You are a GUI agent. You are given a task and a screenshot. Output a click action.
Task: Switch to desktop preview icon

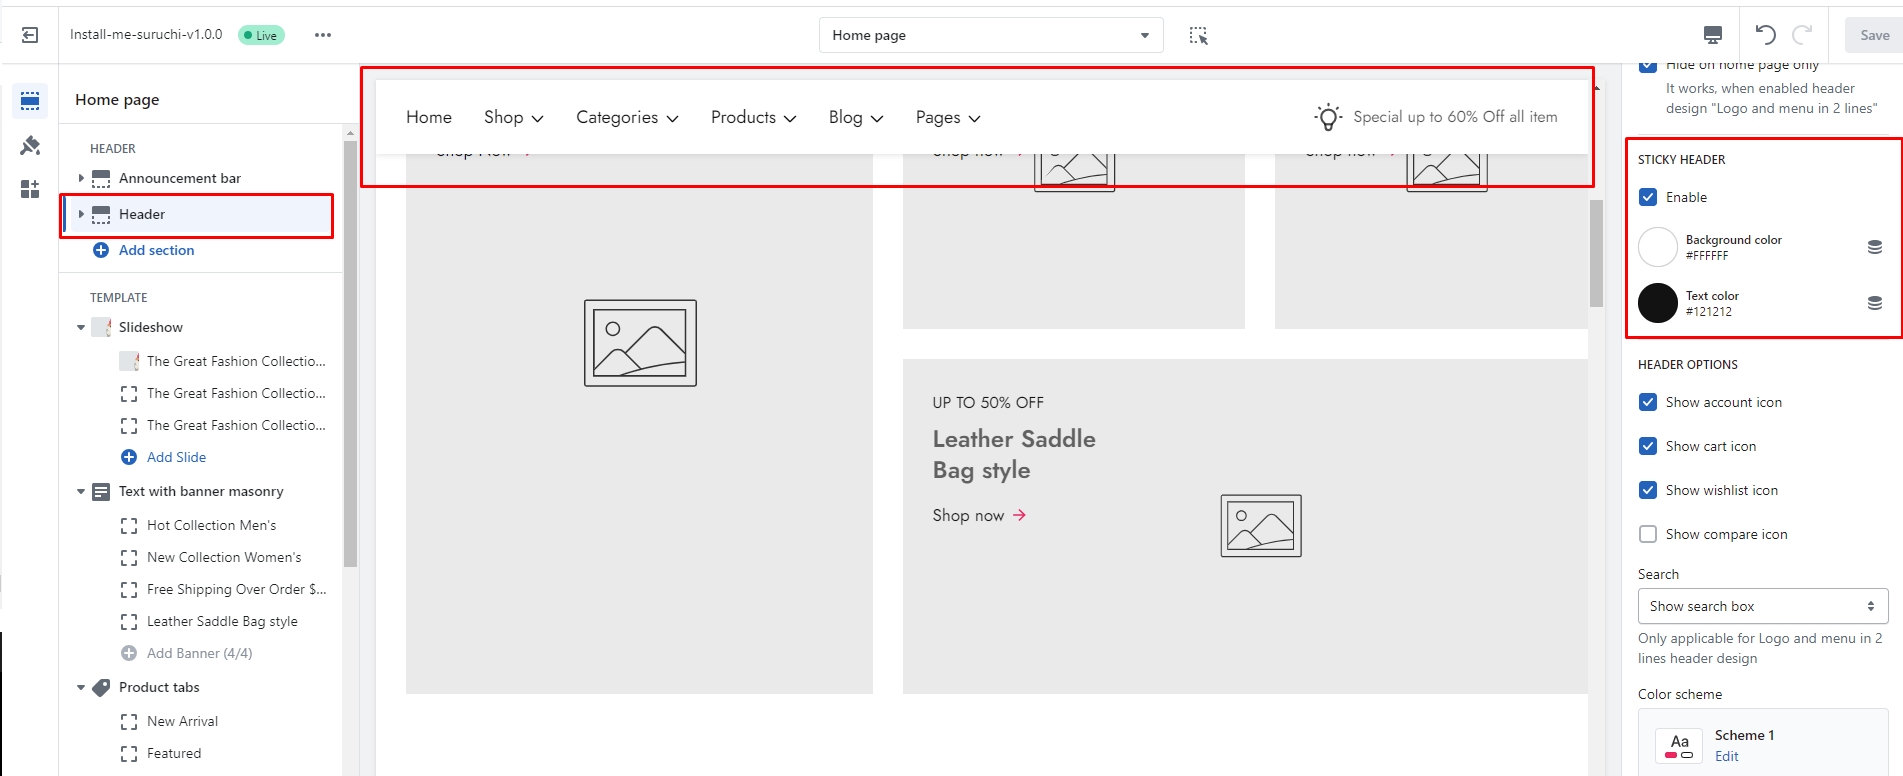1712,35
